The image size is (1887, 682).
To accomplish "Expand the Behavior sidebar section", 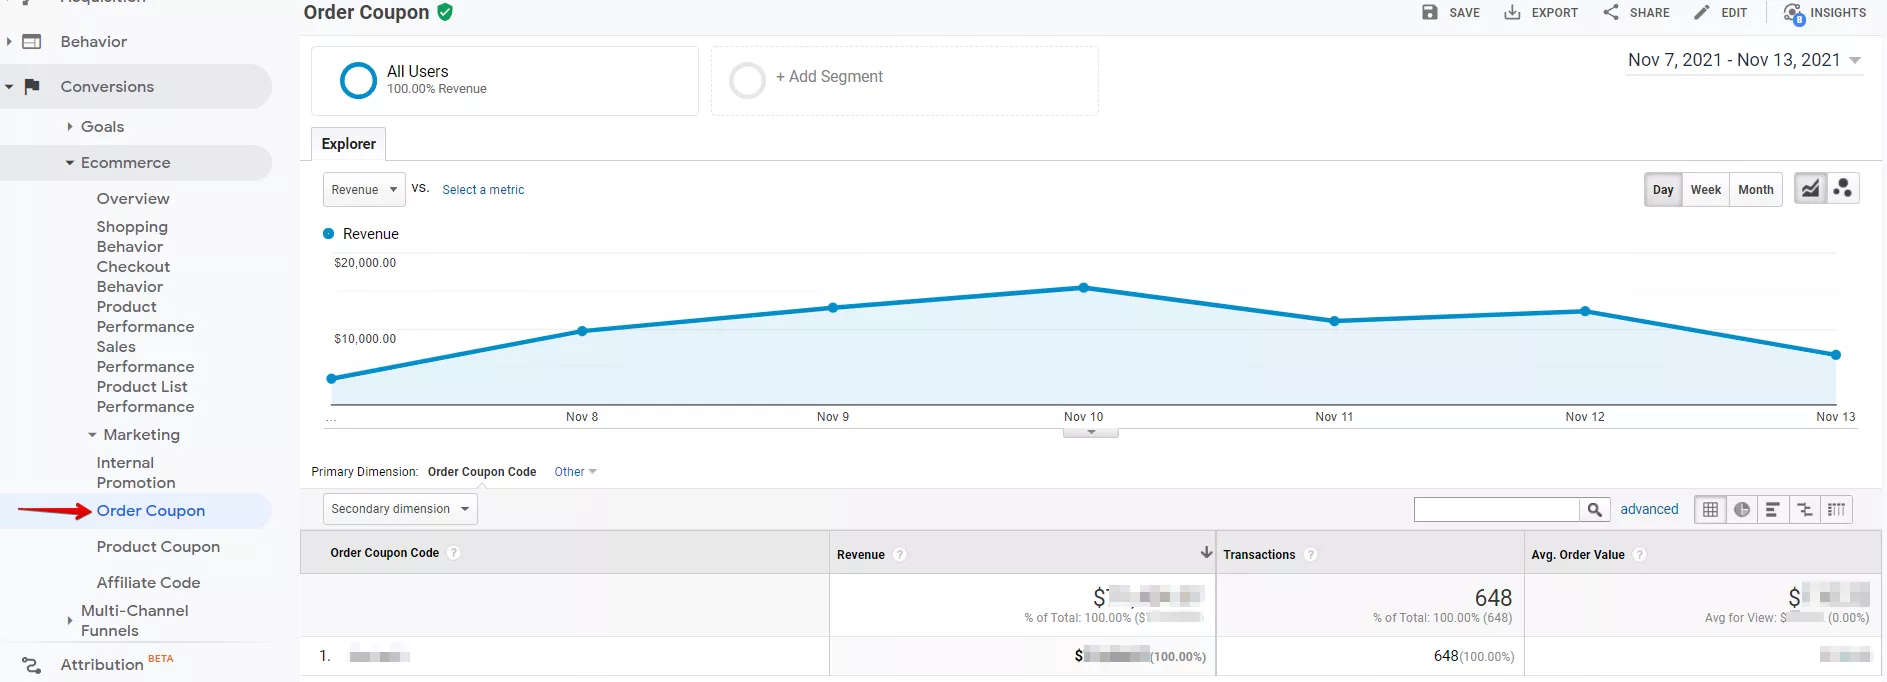I will click(9, 42).
